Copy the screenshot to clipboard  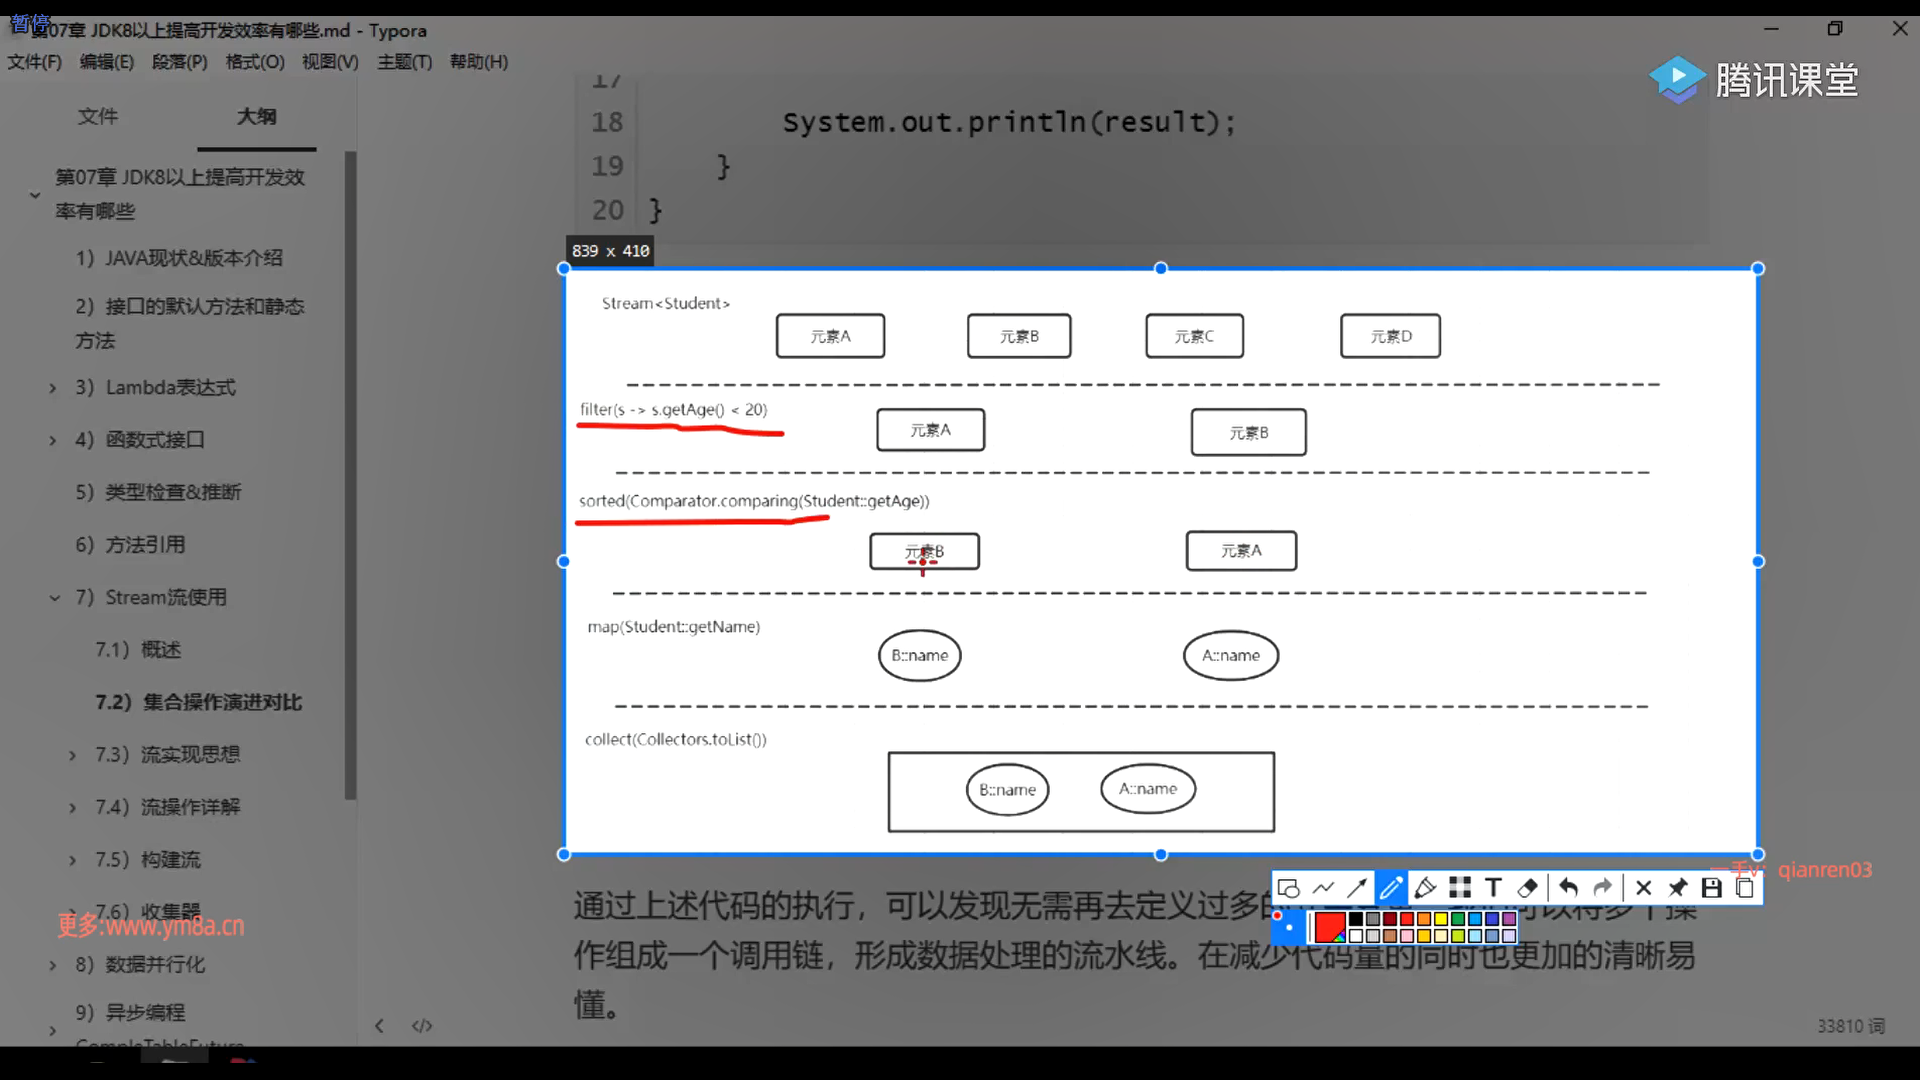(1745, 888)
